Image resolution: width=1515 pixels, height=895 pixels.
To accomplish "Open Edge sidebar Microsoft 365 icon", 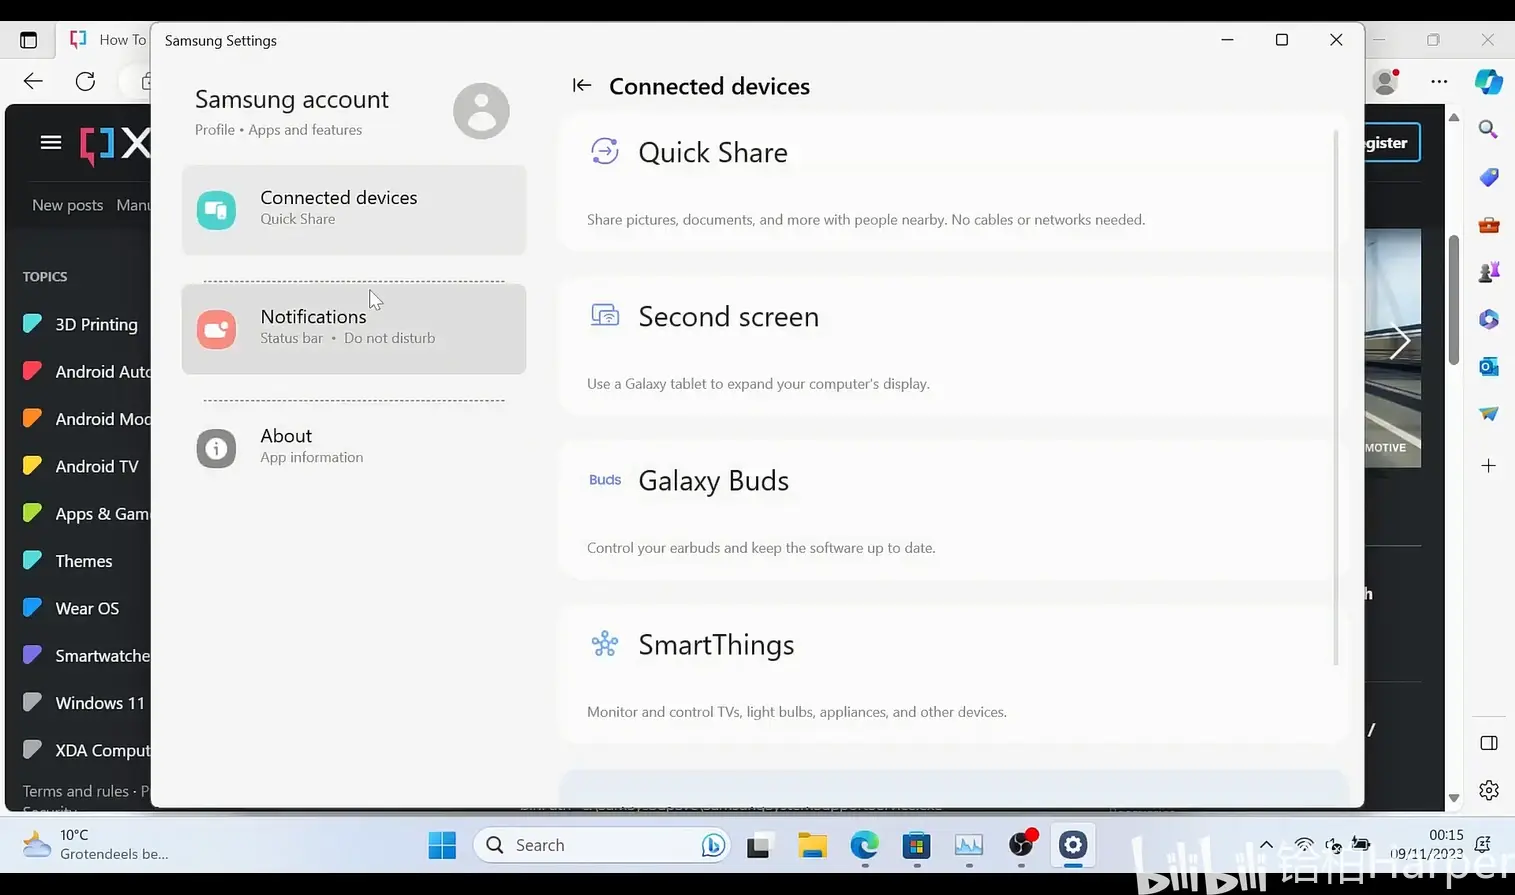I will pos(1489,319).
